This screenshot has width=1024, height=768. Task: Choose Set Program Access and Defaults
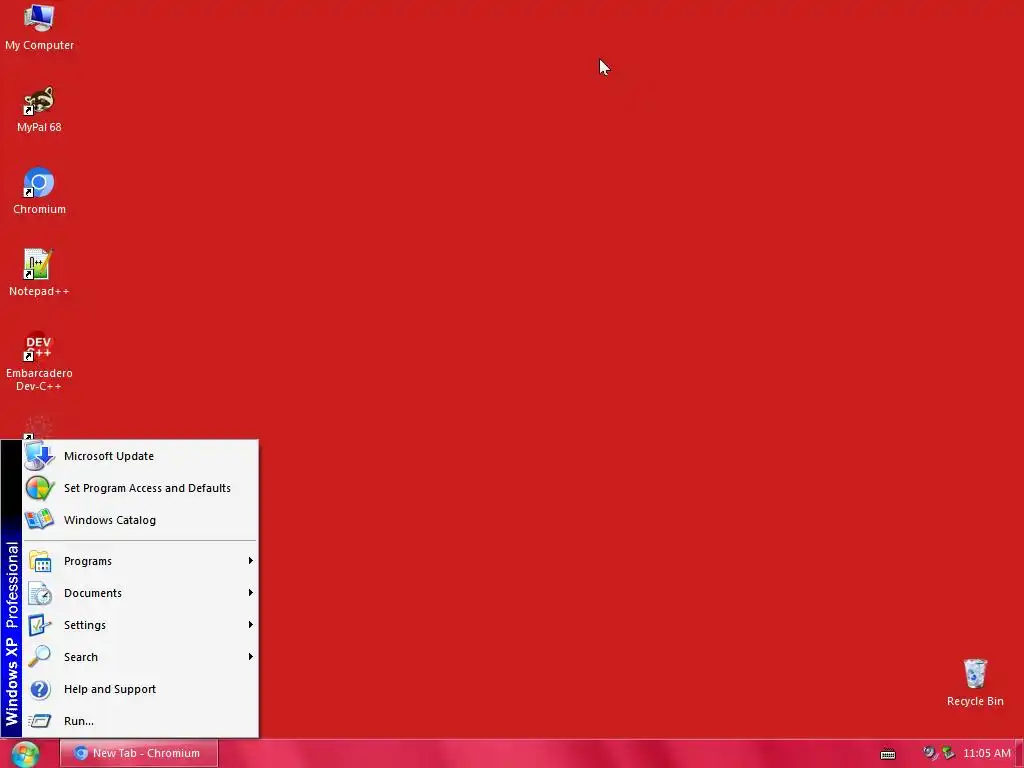click(x=140, y=488)
